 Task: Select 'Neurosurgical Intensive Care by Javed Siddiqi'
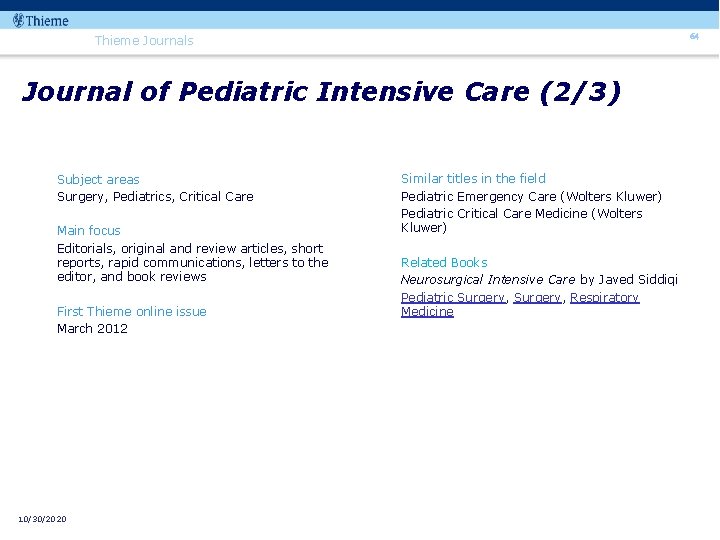[x=540, y=280]
